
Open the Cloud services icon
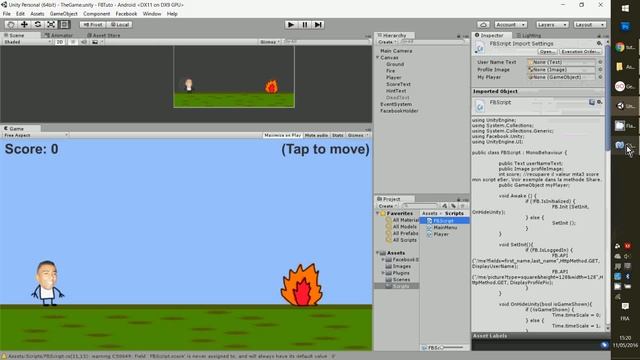click(483, 24)
